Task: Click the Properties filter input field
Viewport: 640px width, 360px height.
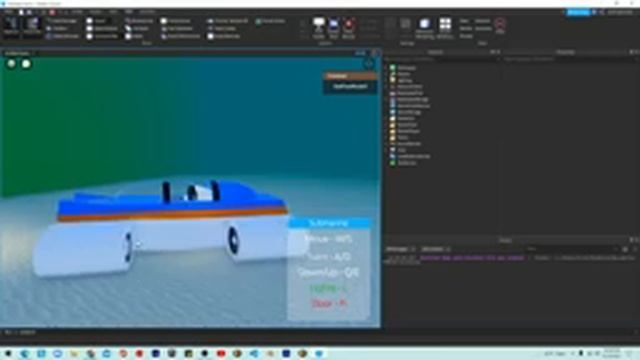Action: pyautogui.click(x=570, y=59)
